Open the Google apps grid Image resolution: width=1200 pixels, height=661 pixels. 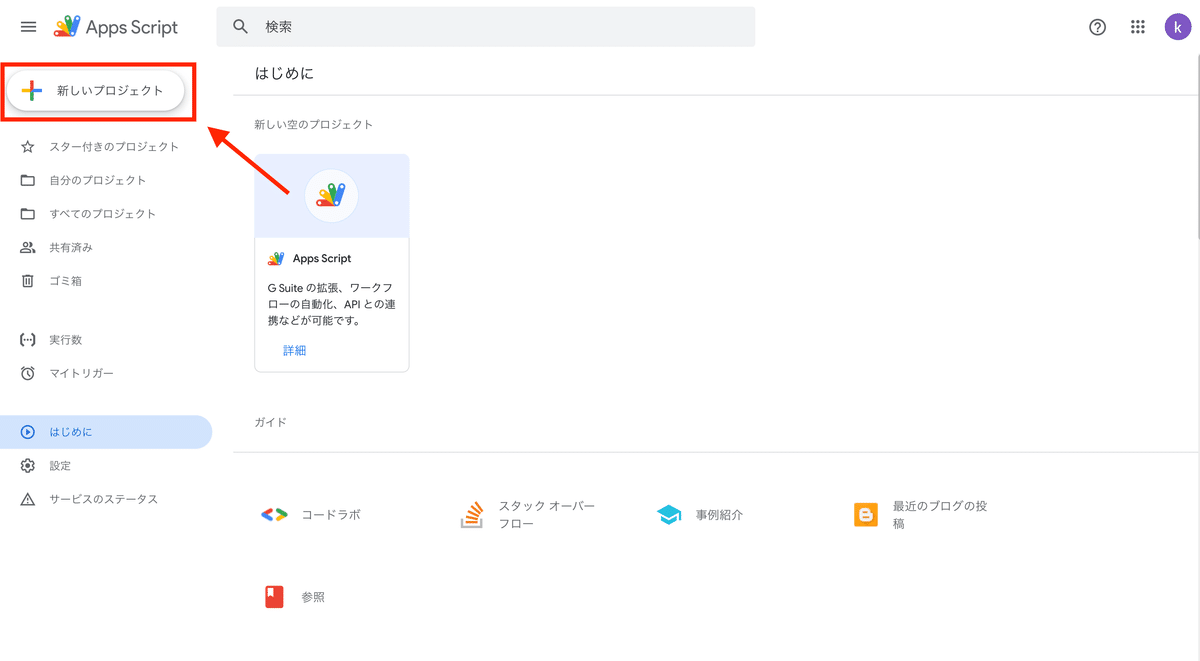[x=1137, y=27]
